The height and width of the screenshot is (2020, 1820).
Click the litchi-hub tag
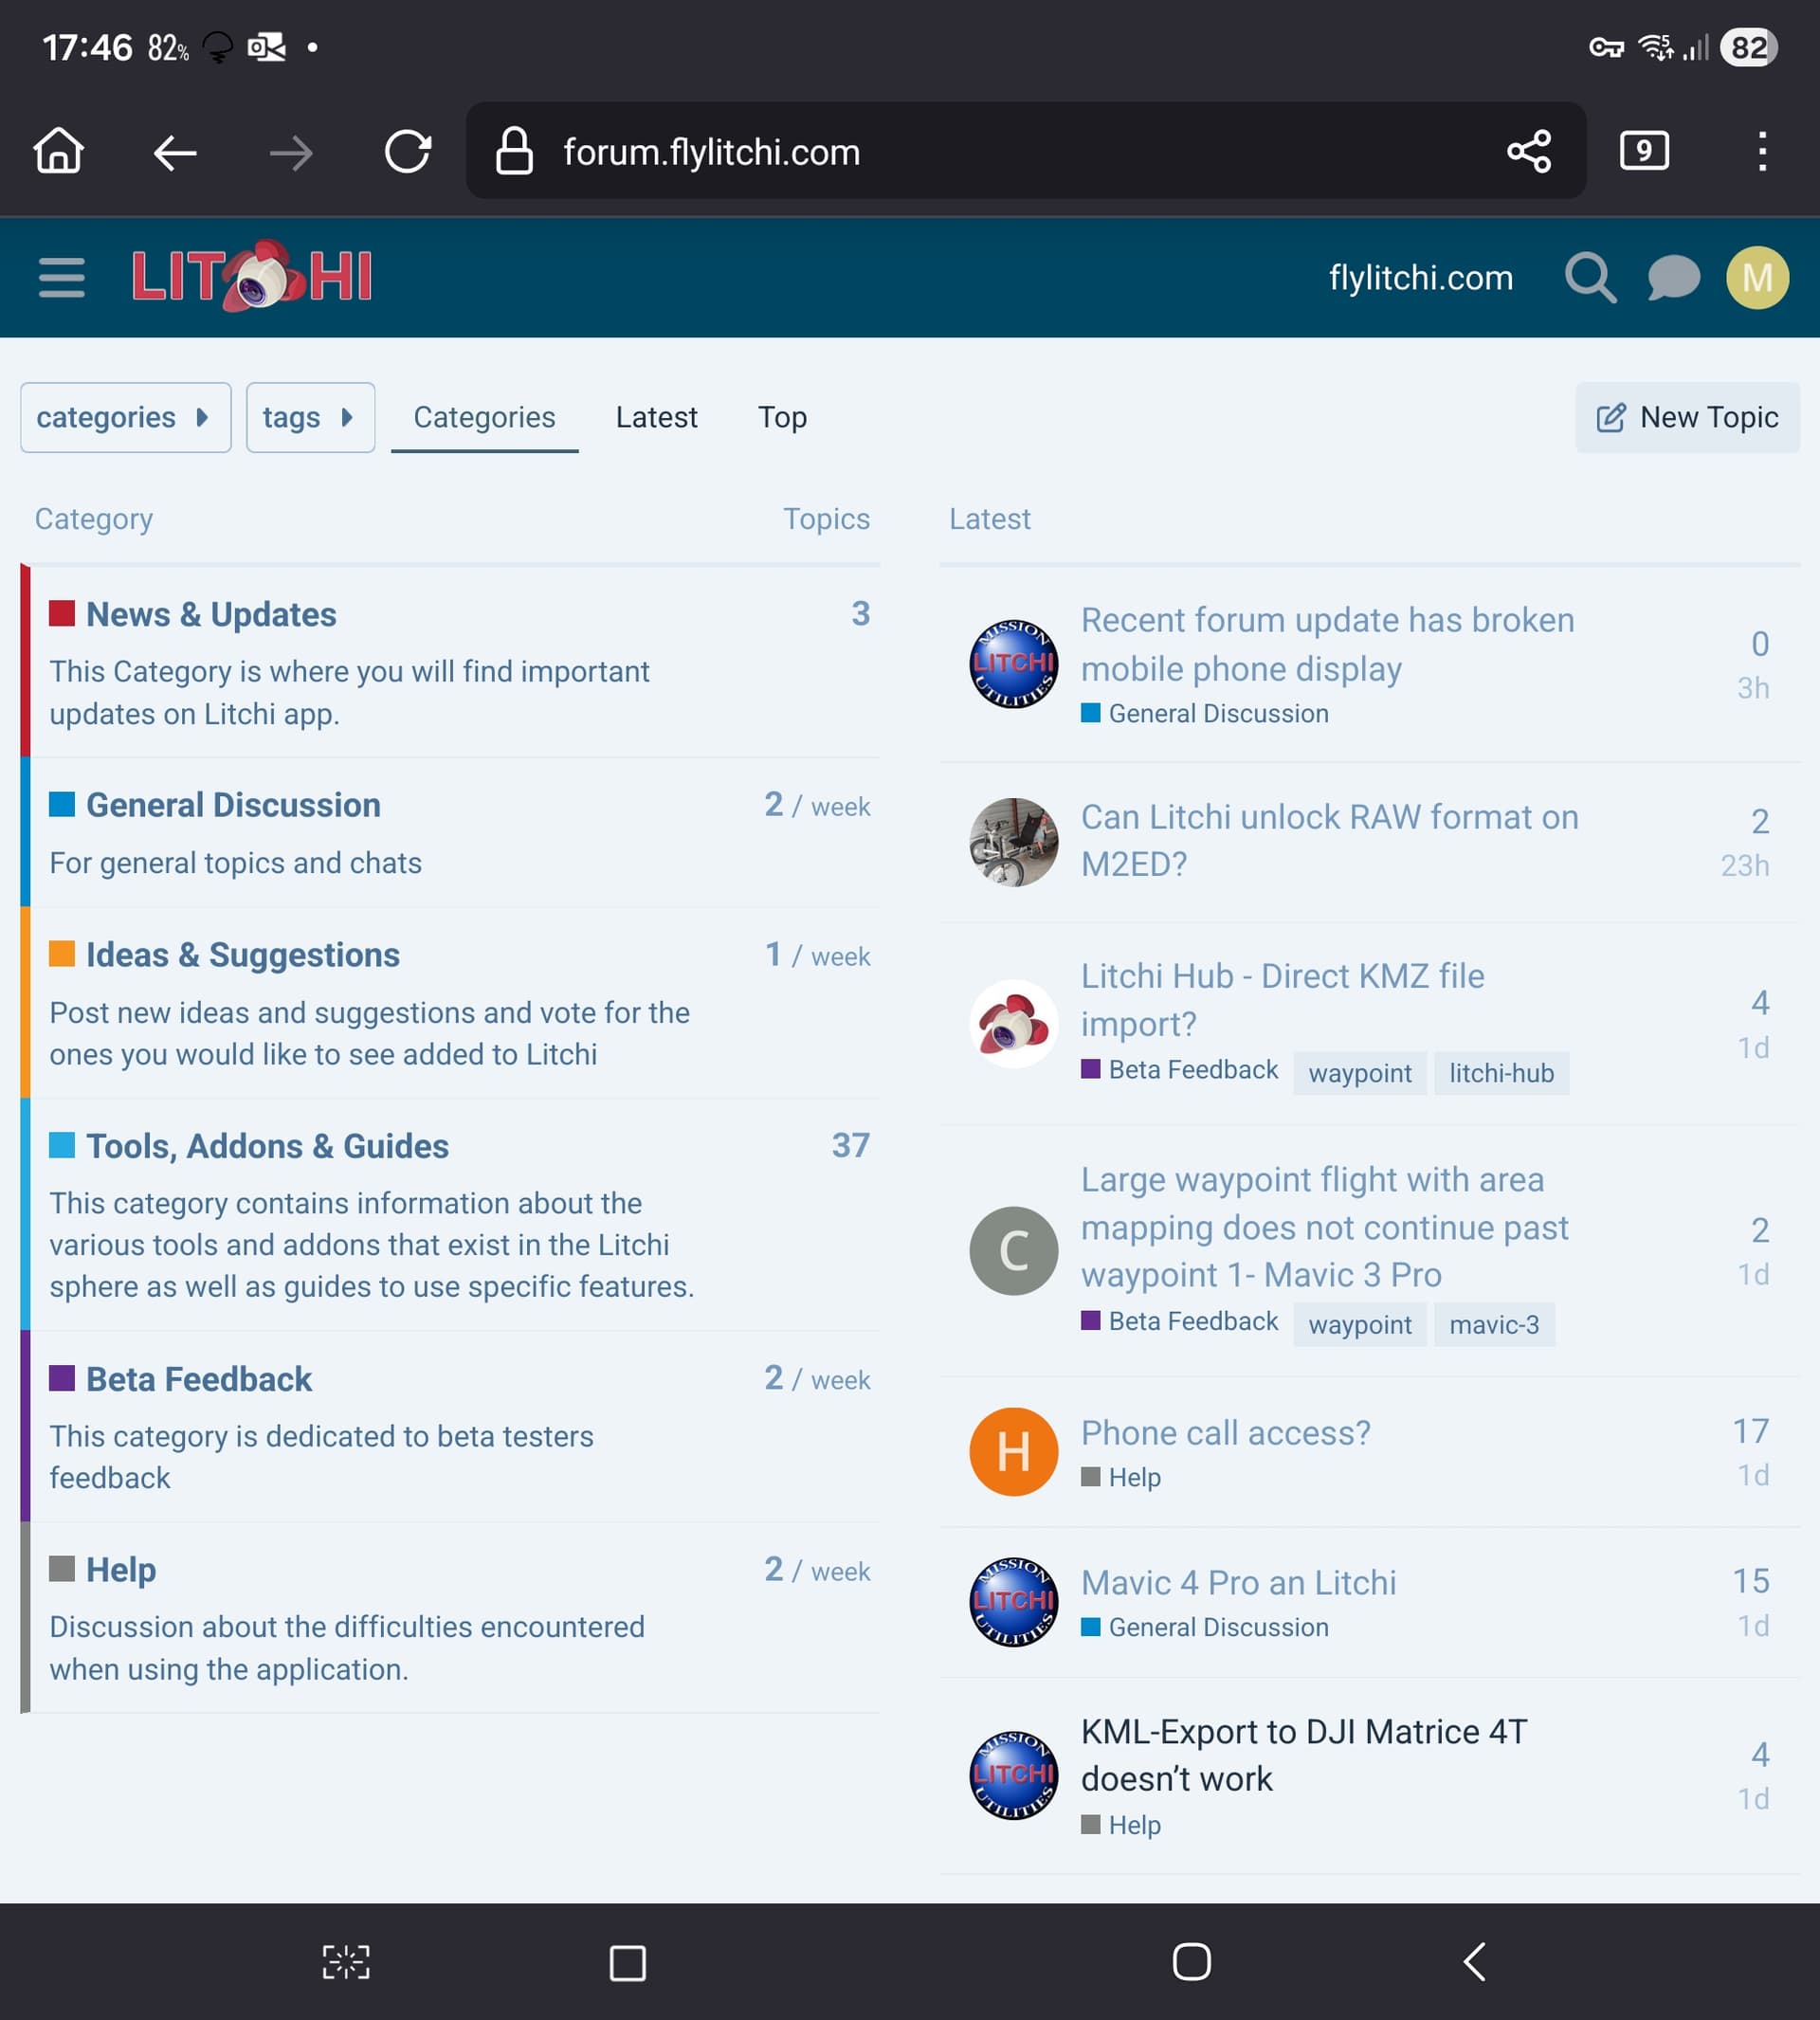coord(1501,1073)
